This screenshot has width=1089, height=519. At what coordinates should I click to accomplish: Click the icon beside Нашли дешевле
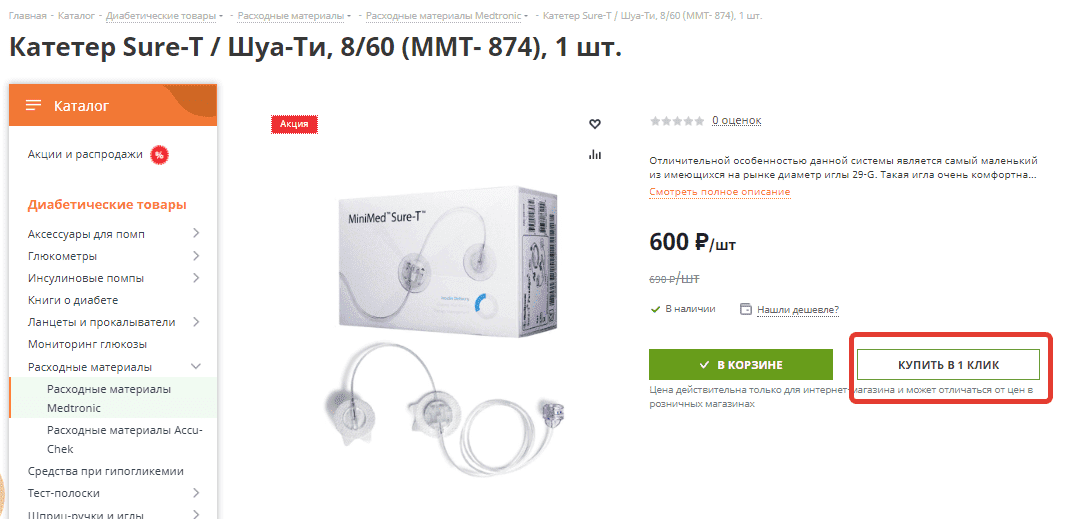[746, 309]
